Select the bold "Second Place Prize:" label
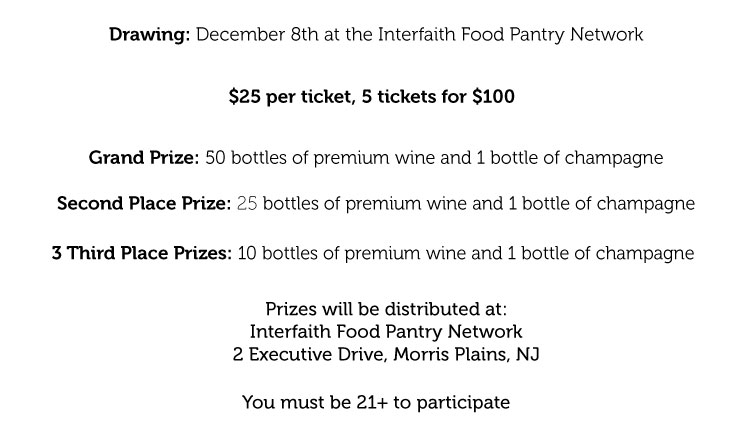The width and height of the screenshot is (751, 428). coord(144,204)
